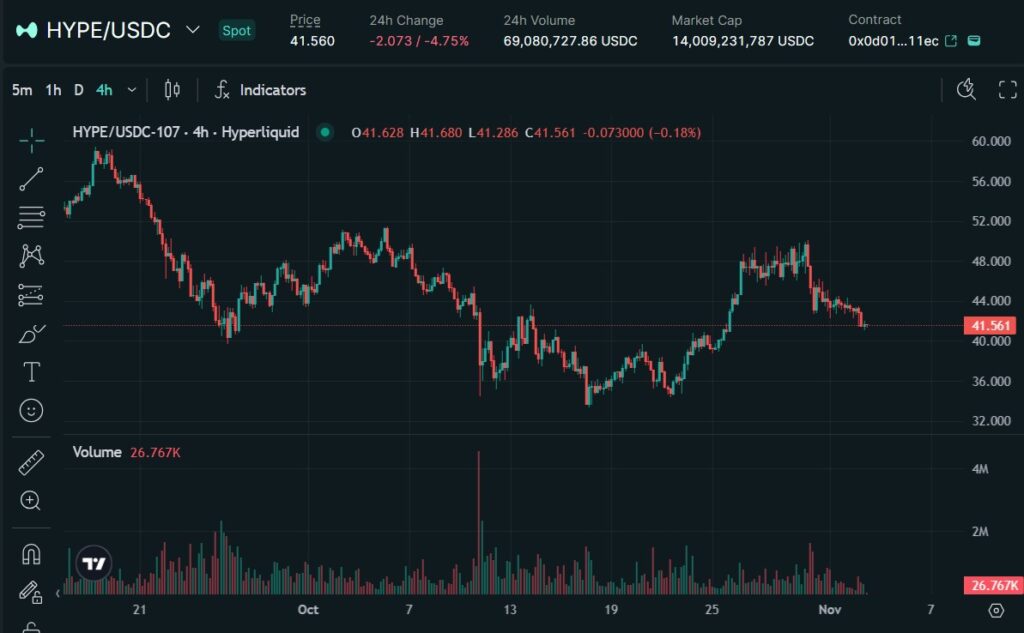Select the trend line drawing tool
The height and width of the screenshot is (633, 1024).
click(31, 178)
